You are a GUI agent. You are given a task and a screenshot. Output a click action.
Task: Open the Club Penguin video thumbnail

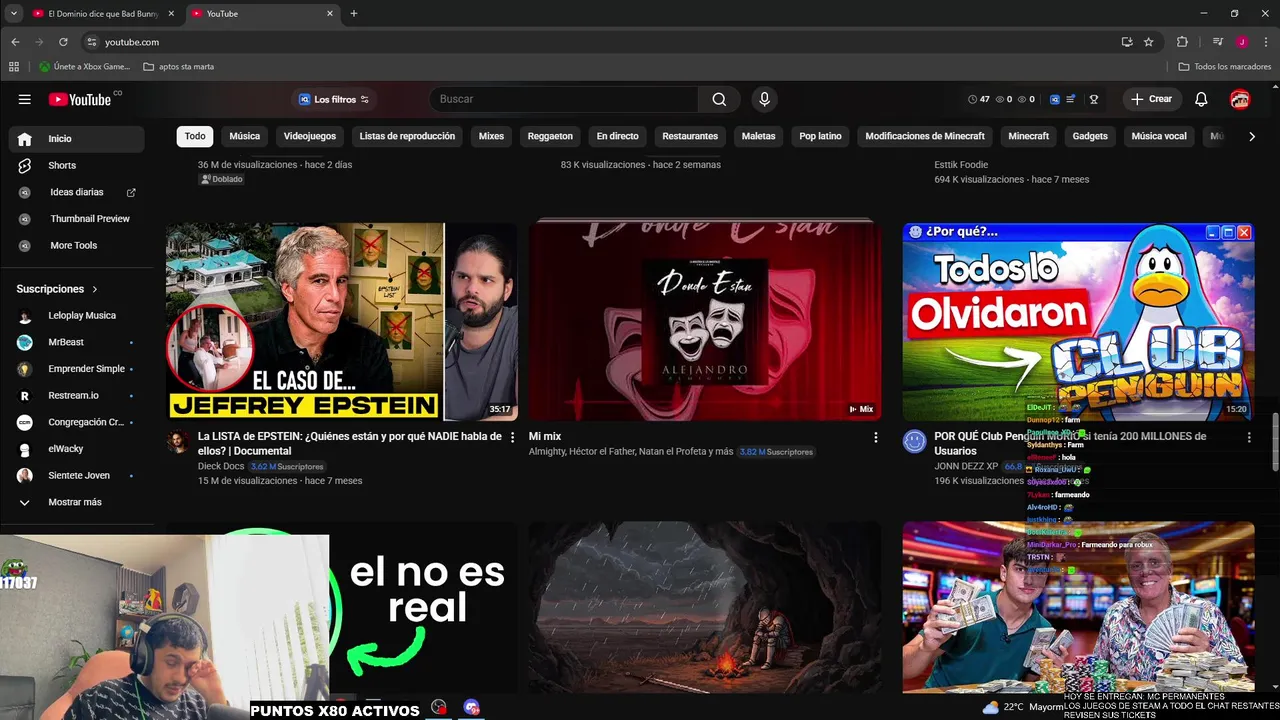[x=1078, y=322]
